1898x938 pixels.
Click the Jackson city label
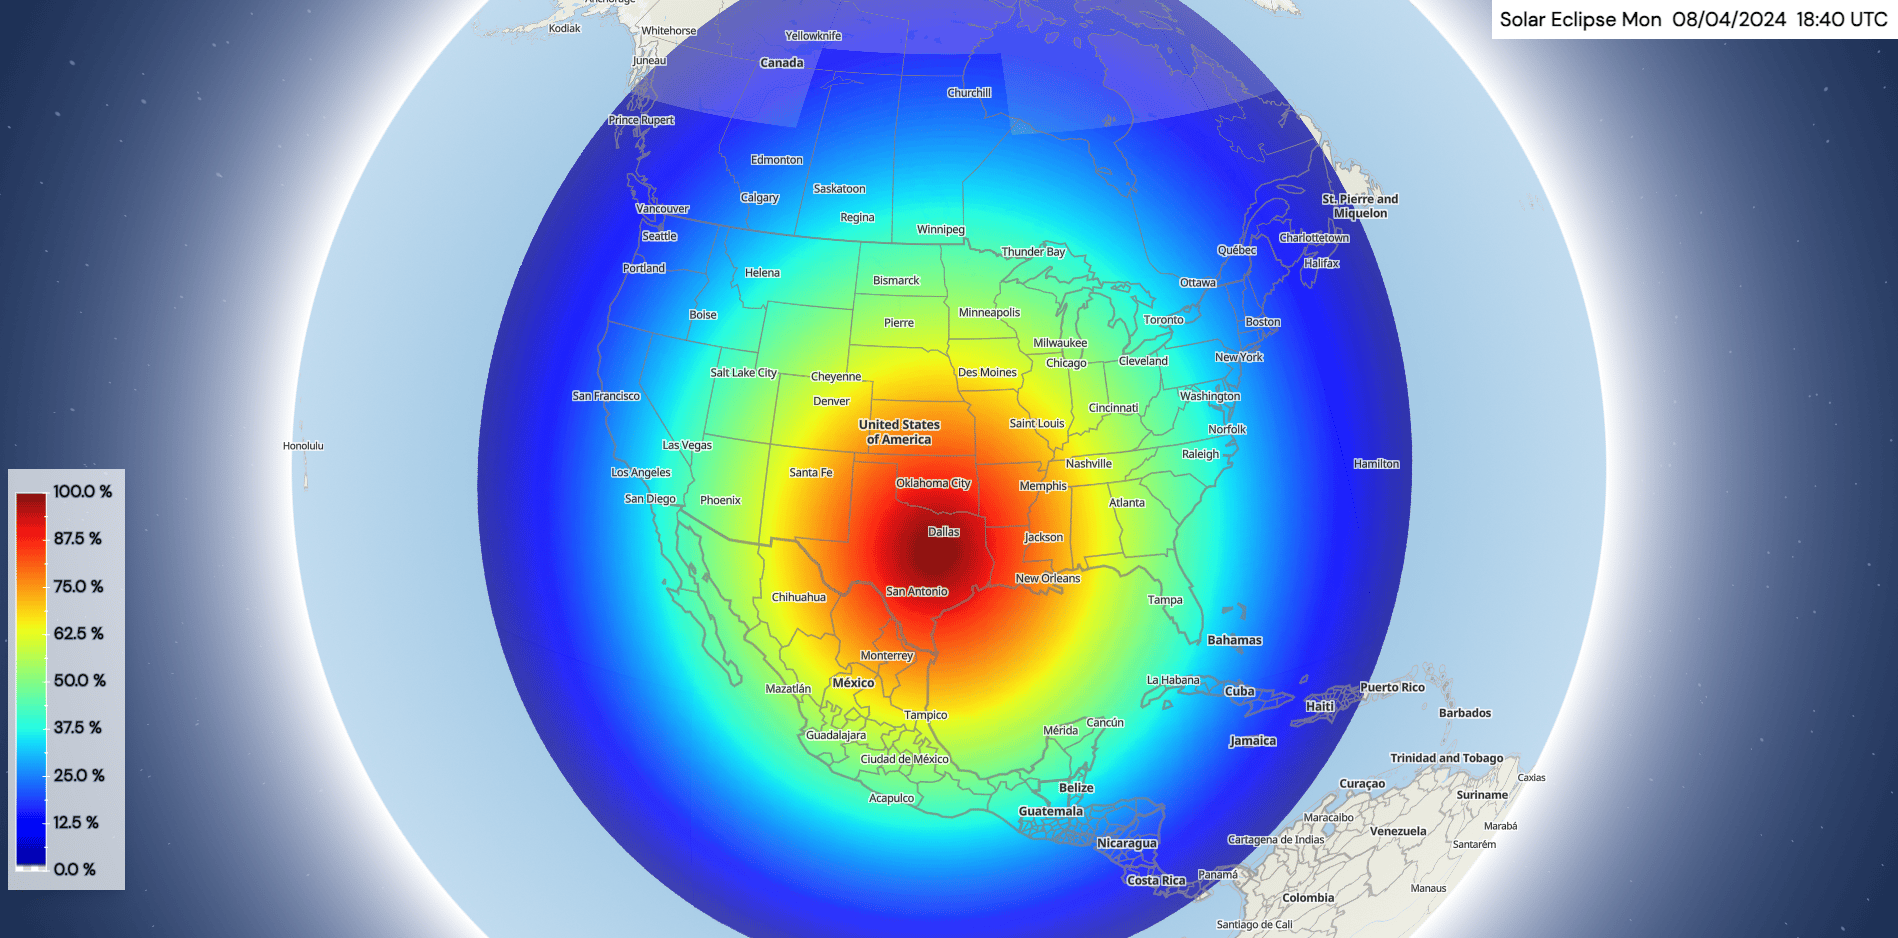pyautogui.click(x=1044, y=537)
